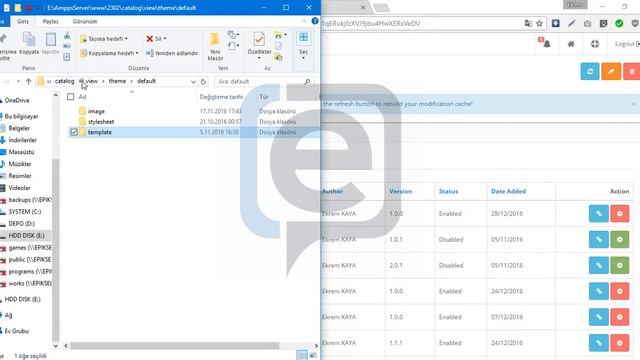Edit the version 2.0.1 modification
Screen dimensions: 640x360
[x=599, y=265]
